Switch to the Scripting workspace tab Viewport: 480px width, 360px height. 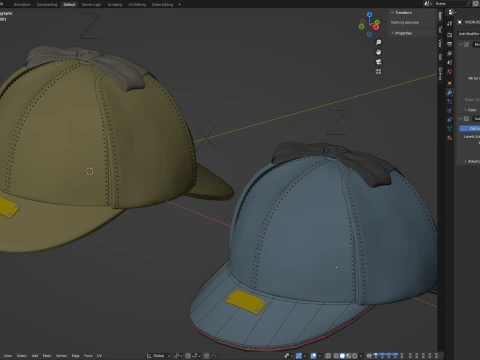point(115,4)
